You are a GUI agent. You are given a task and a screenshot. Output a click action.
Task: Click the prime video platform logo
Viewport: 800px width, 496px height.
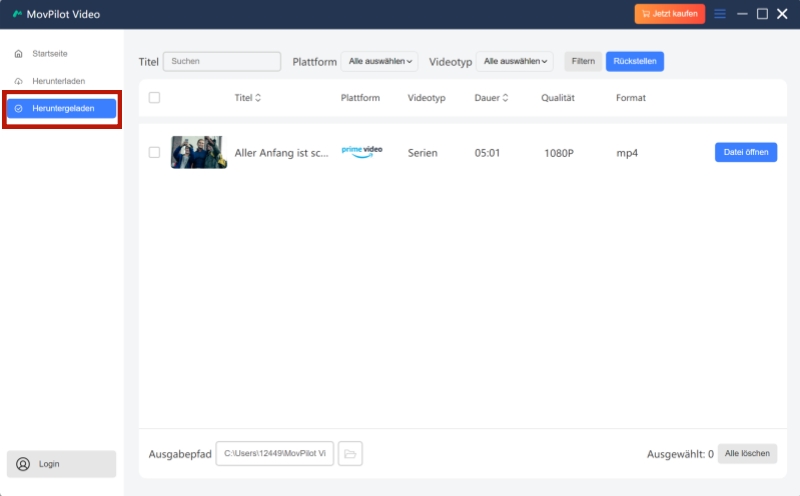(x=362, y=152)
